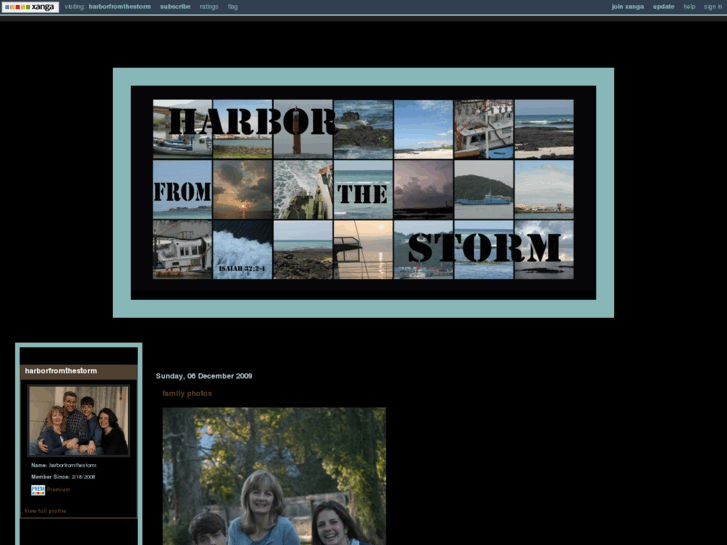This screenshot has height=545, width=727.
Task: Click the ISAIAH 32:2-4 caption in banner
Action: coord(242,269)
